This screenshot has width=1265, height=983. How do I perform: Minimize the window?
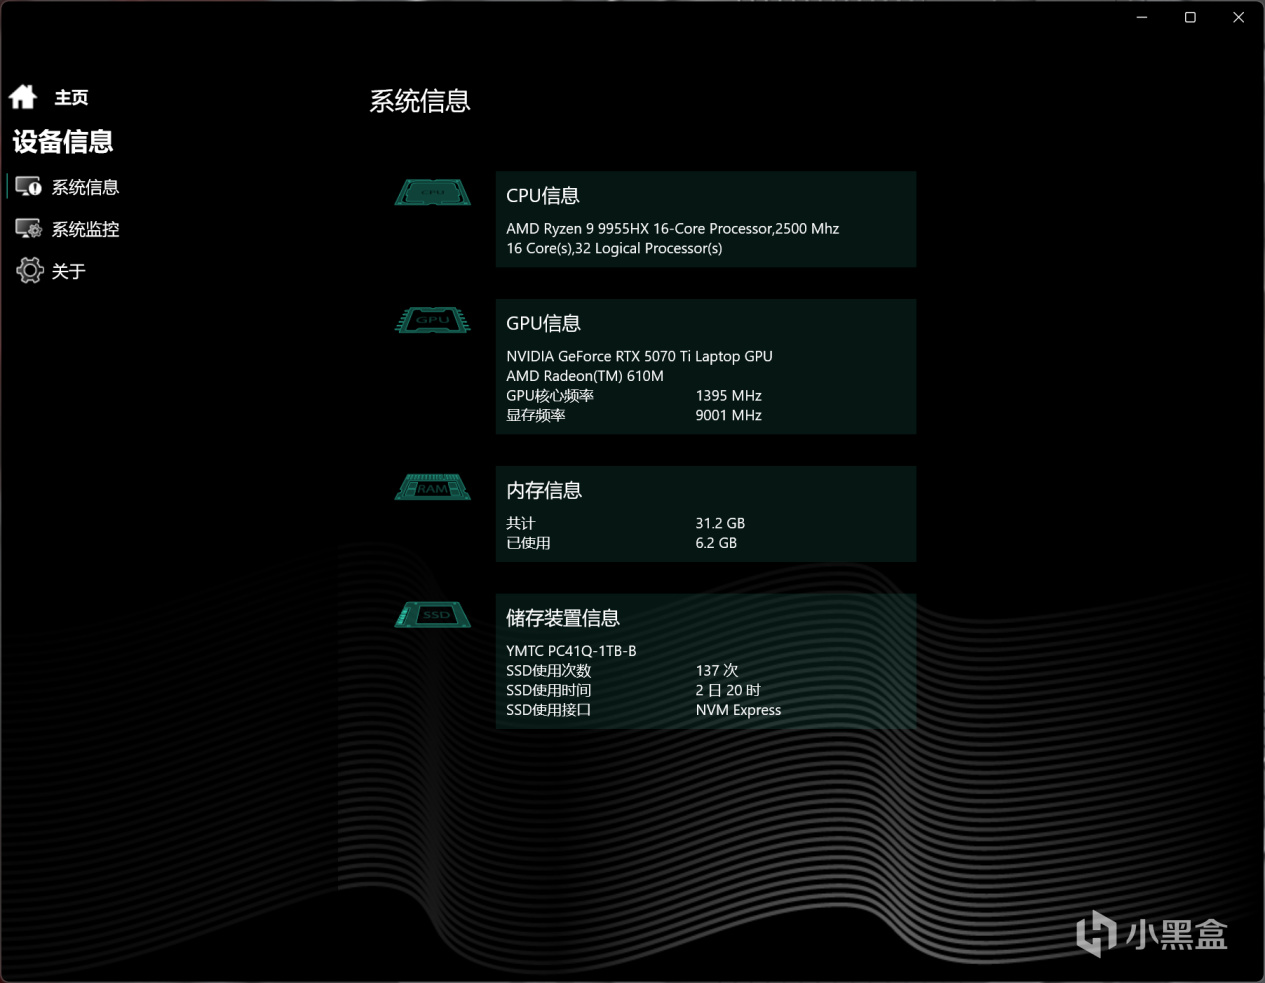pos(1142,17)
